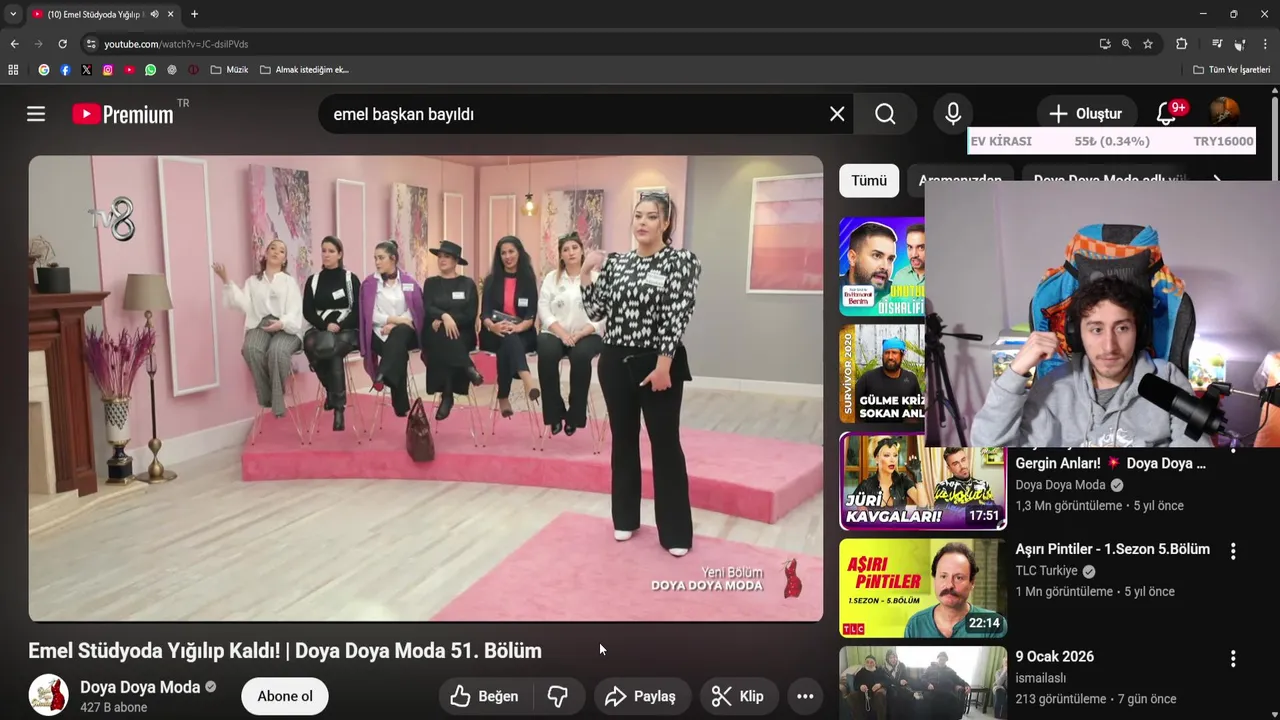Screen dimensions: 1280x720
Task: Open more actions ellipsis below the video
Action: [x=805, y=696]
